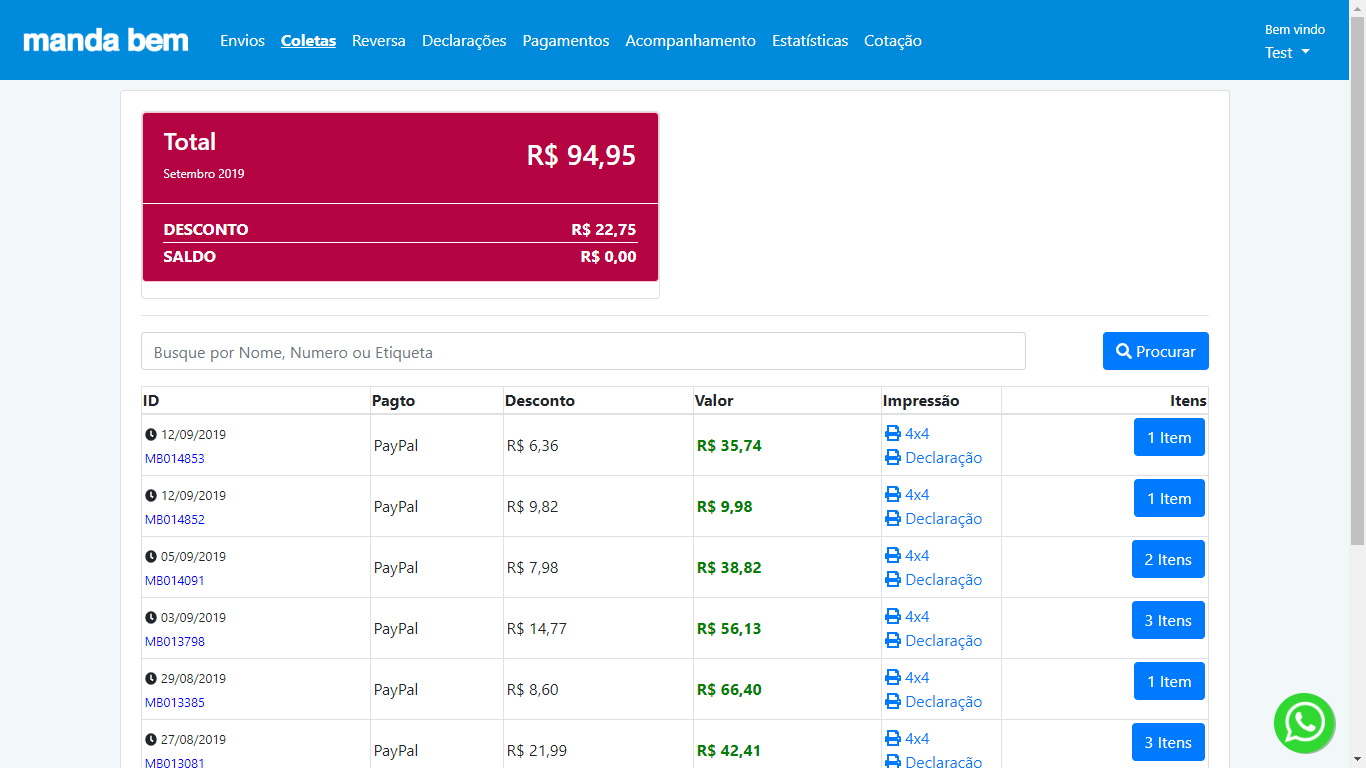The width and height of the screenshot is (1366, 768).
Task: Open 3 Itens button for MB013798
Action: [x=1168, y=620]
